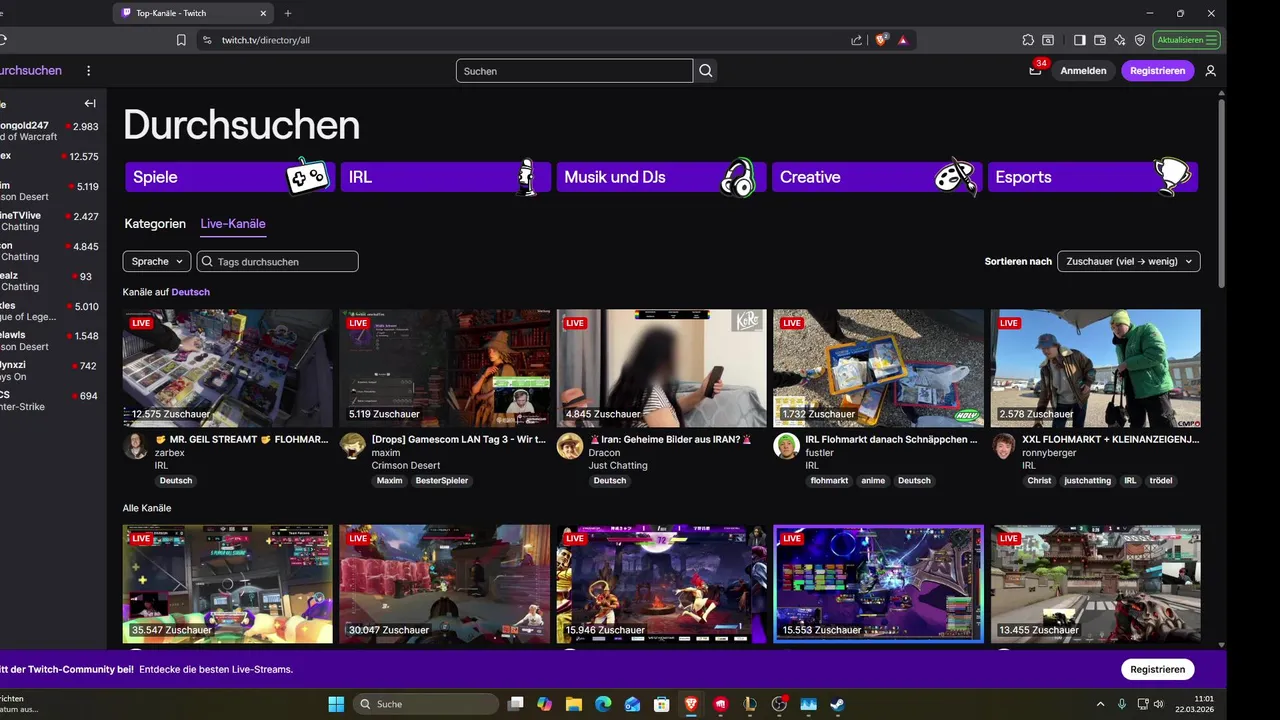The image size is (1280, 720).
Task: Open the Just Chatting category under Dracon
Action: [x=618, y=466]
